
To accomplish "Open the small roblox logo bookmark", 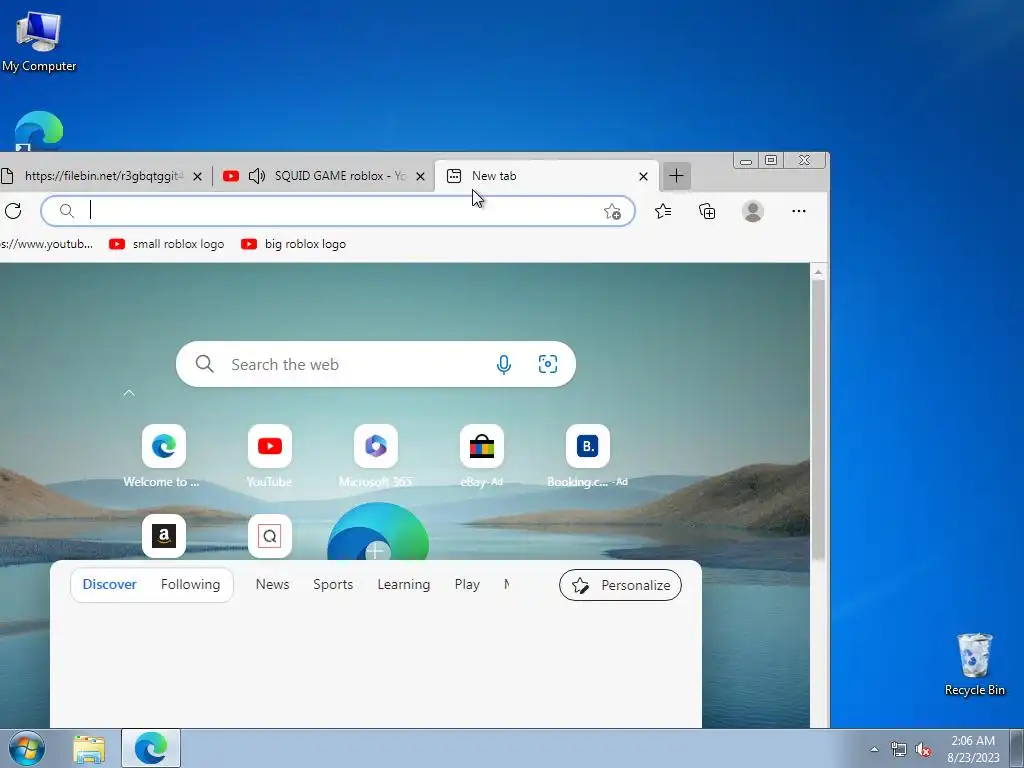I will coord(167,244).
